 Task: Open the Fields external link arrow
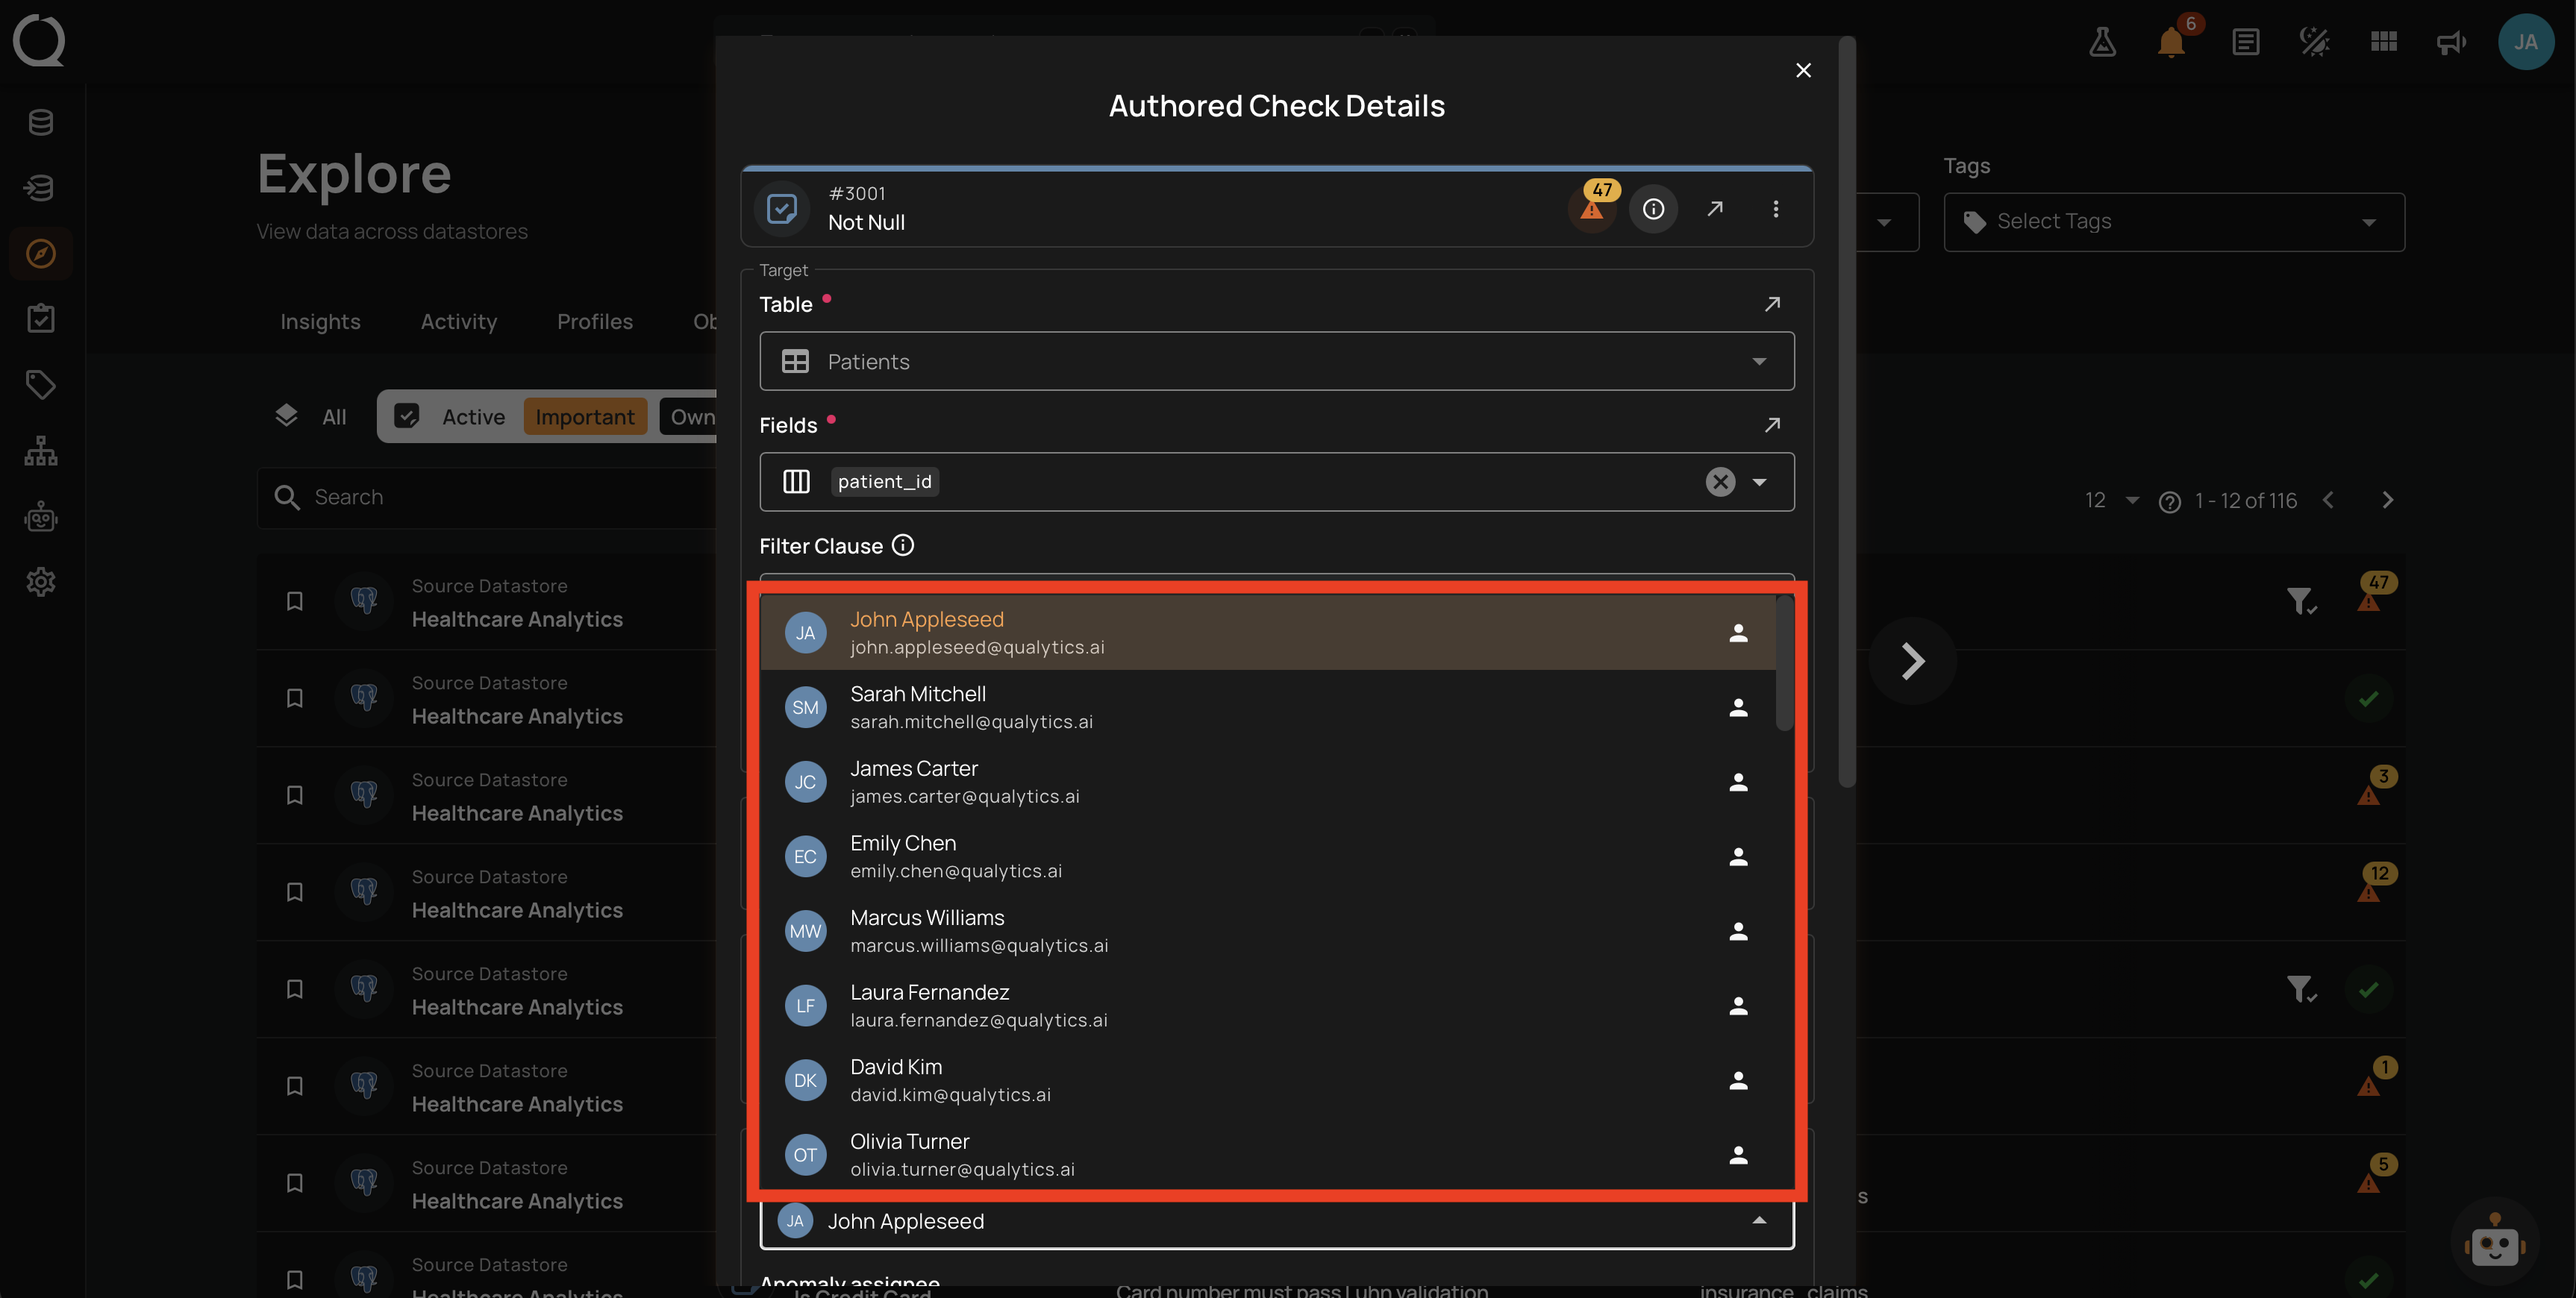[x=1772, y=425]
